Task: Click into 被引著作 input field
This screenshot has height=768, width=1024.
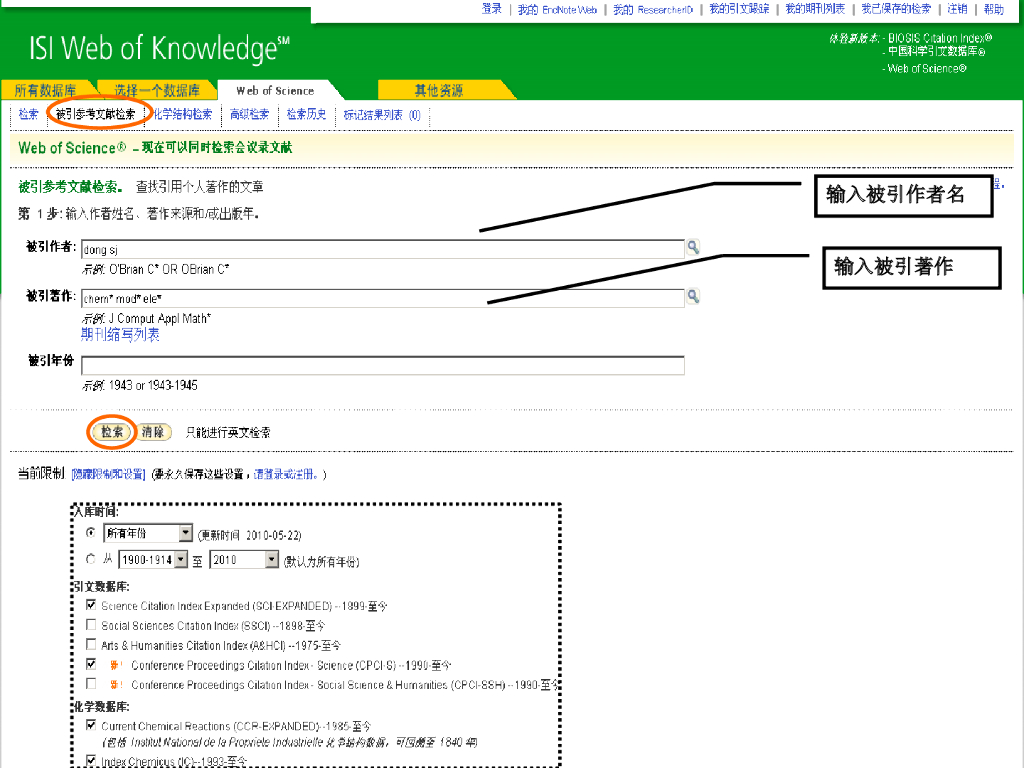Action: tap(383, 298)
